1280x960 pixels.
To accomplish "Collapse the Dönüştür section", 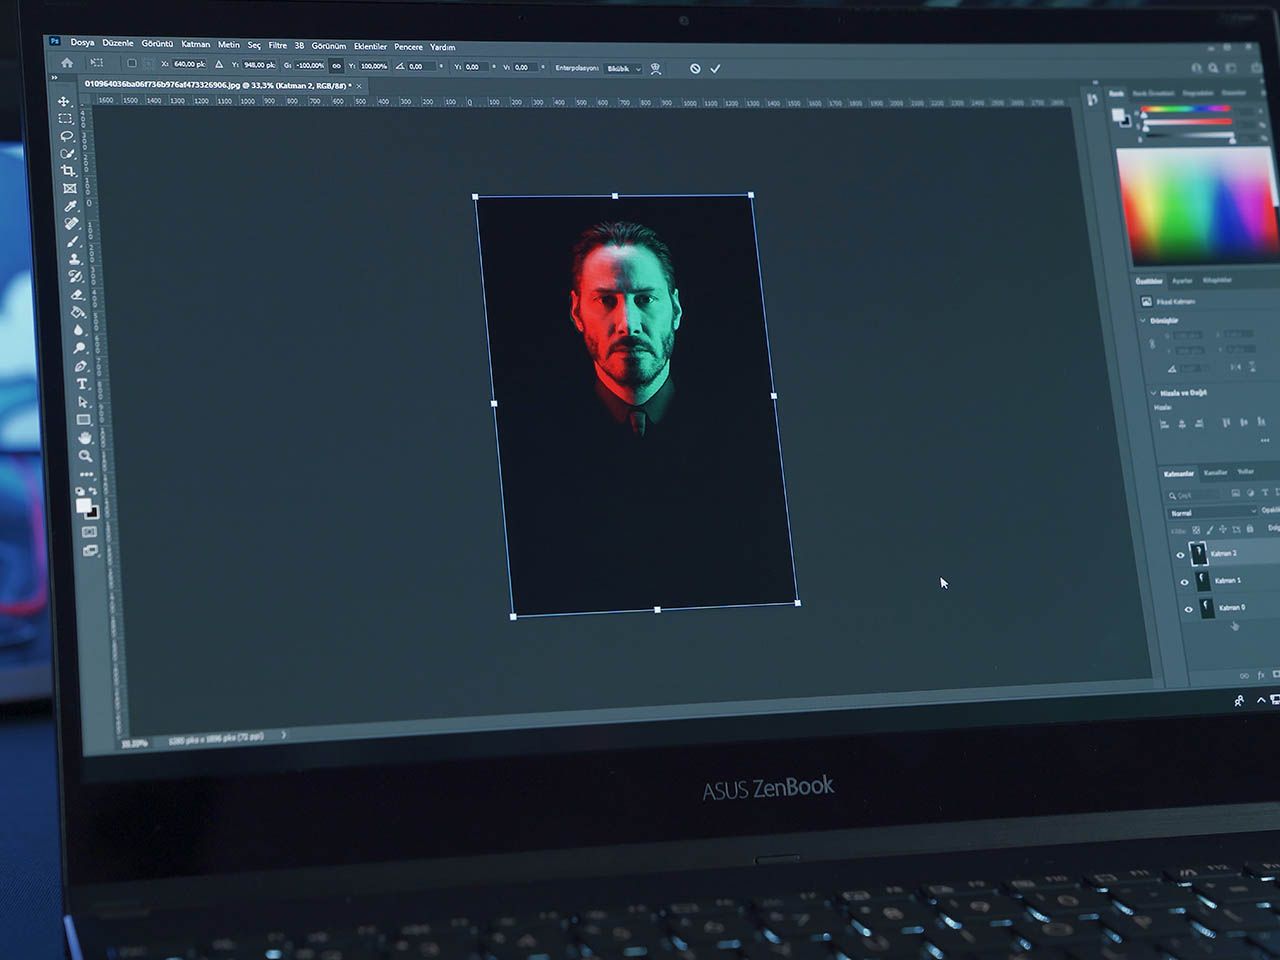I will coord(1143,320).
